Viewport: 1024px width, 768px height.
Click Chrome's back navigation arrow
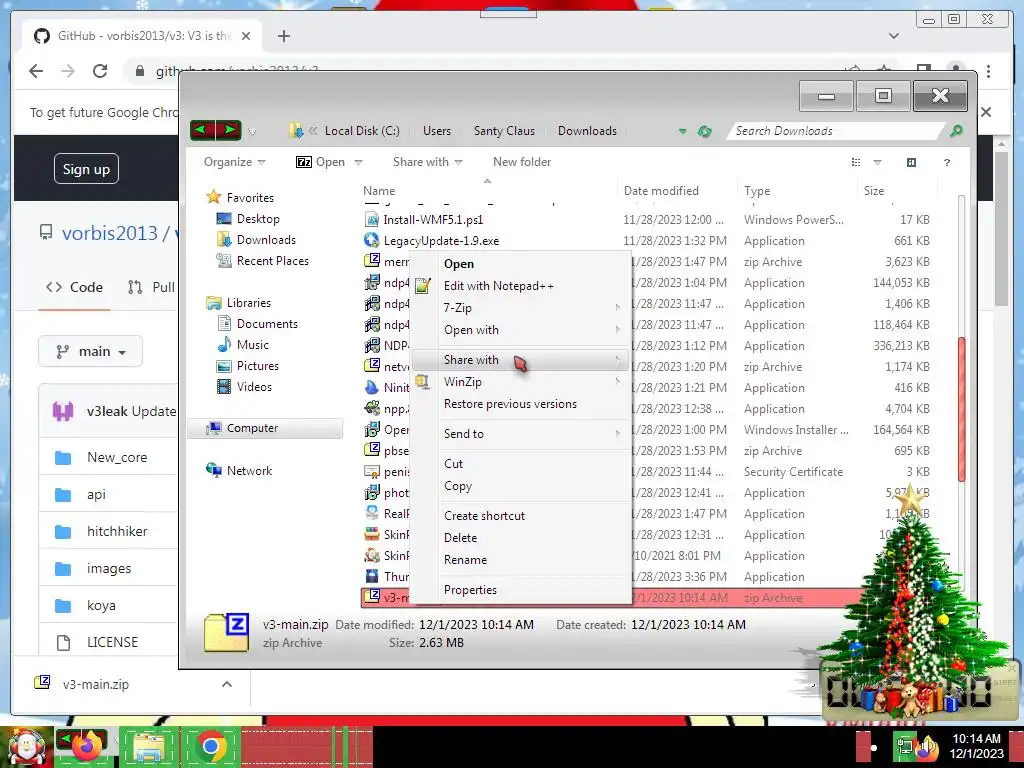pos(36,71)
